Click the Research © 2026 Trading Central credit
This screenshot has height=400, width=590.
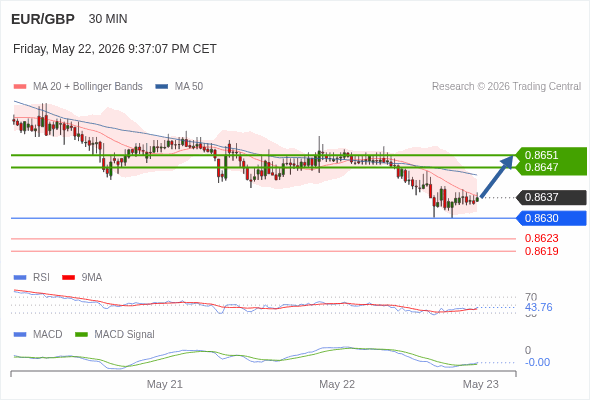pyautogui.click(x=506, y=87)
